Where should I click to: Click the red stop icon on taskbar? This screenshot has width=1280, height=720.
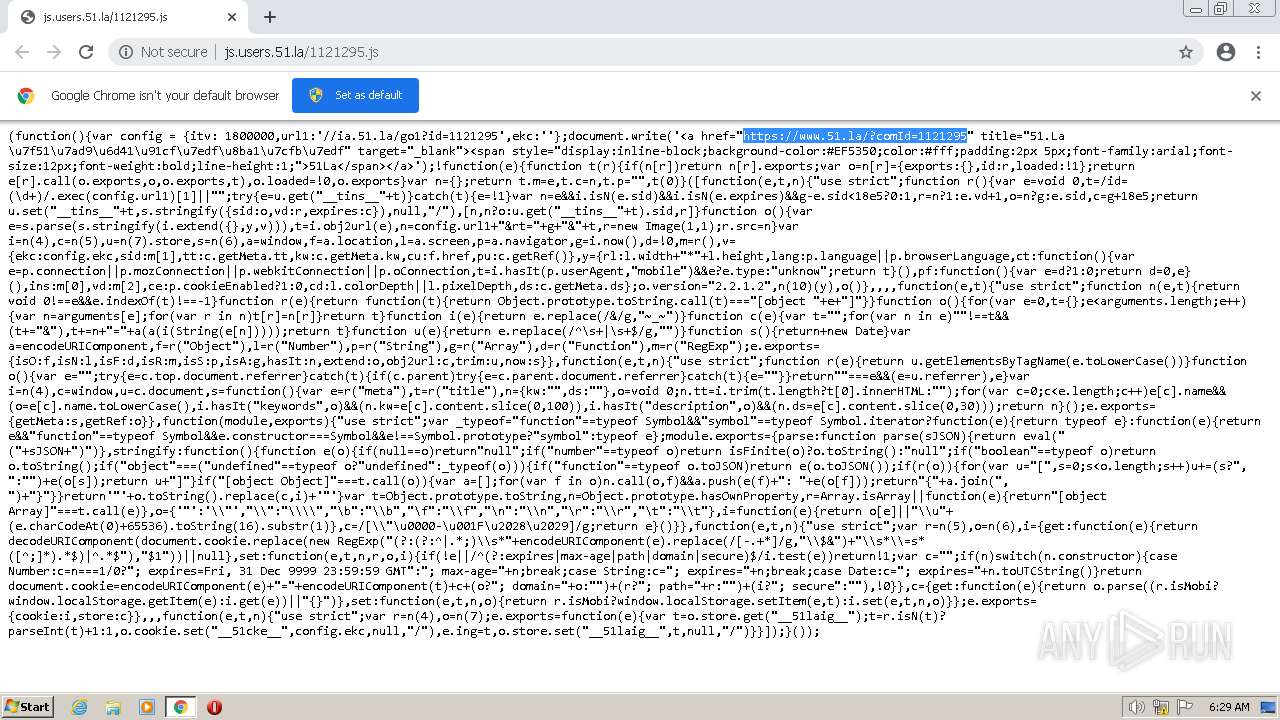[214, 707]
